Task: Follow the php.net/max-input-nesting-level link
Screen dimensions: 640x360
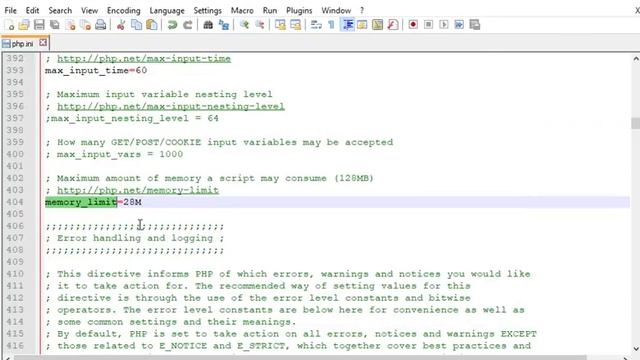Action: [171, 106]
